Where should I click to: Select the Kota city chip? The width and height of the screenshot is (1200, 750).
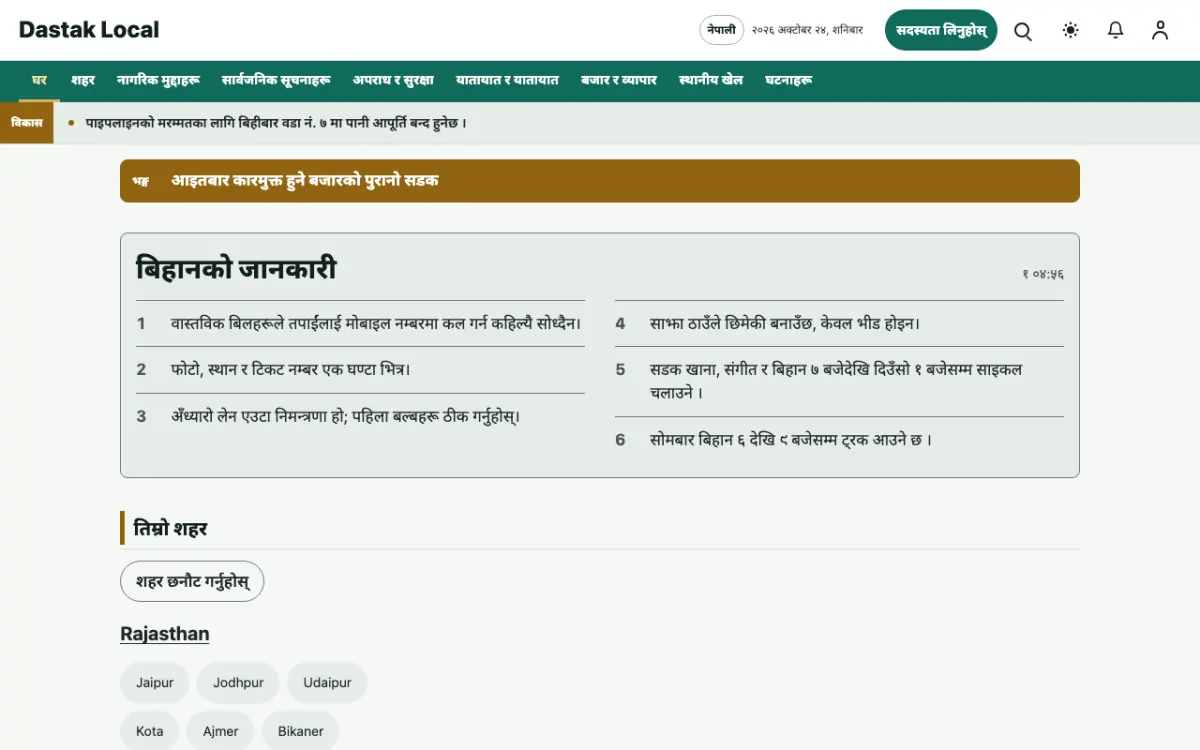click(150, 731)
